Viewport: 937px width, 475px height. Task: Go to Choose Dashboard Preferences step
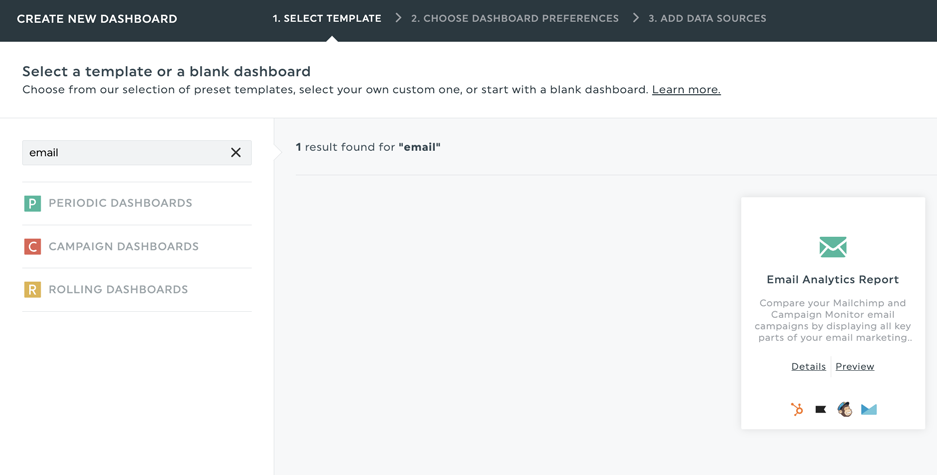point(515,19)
